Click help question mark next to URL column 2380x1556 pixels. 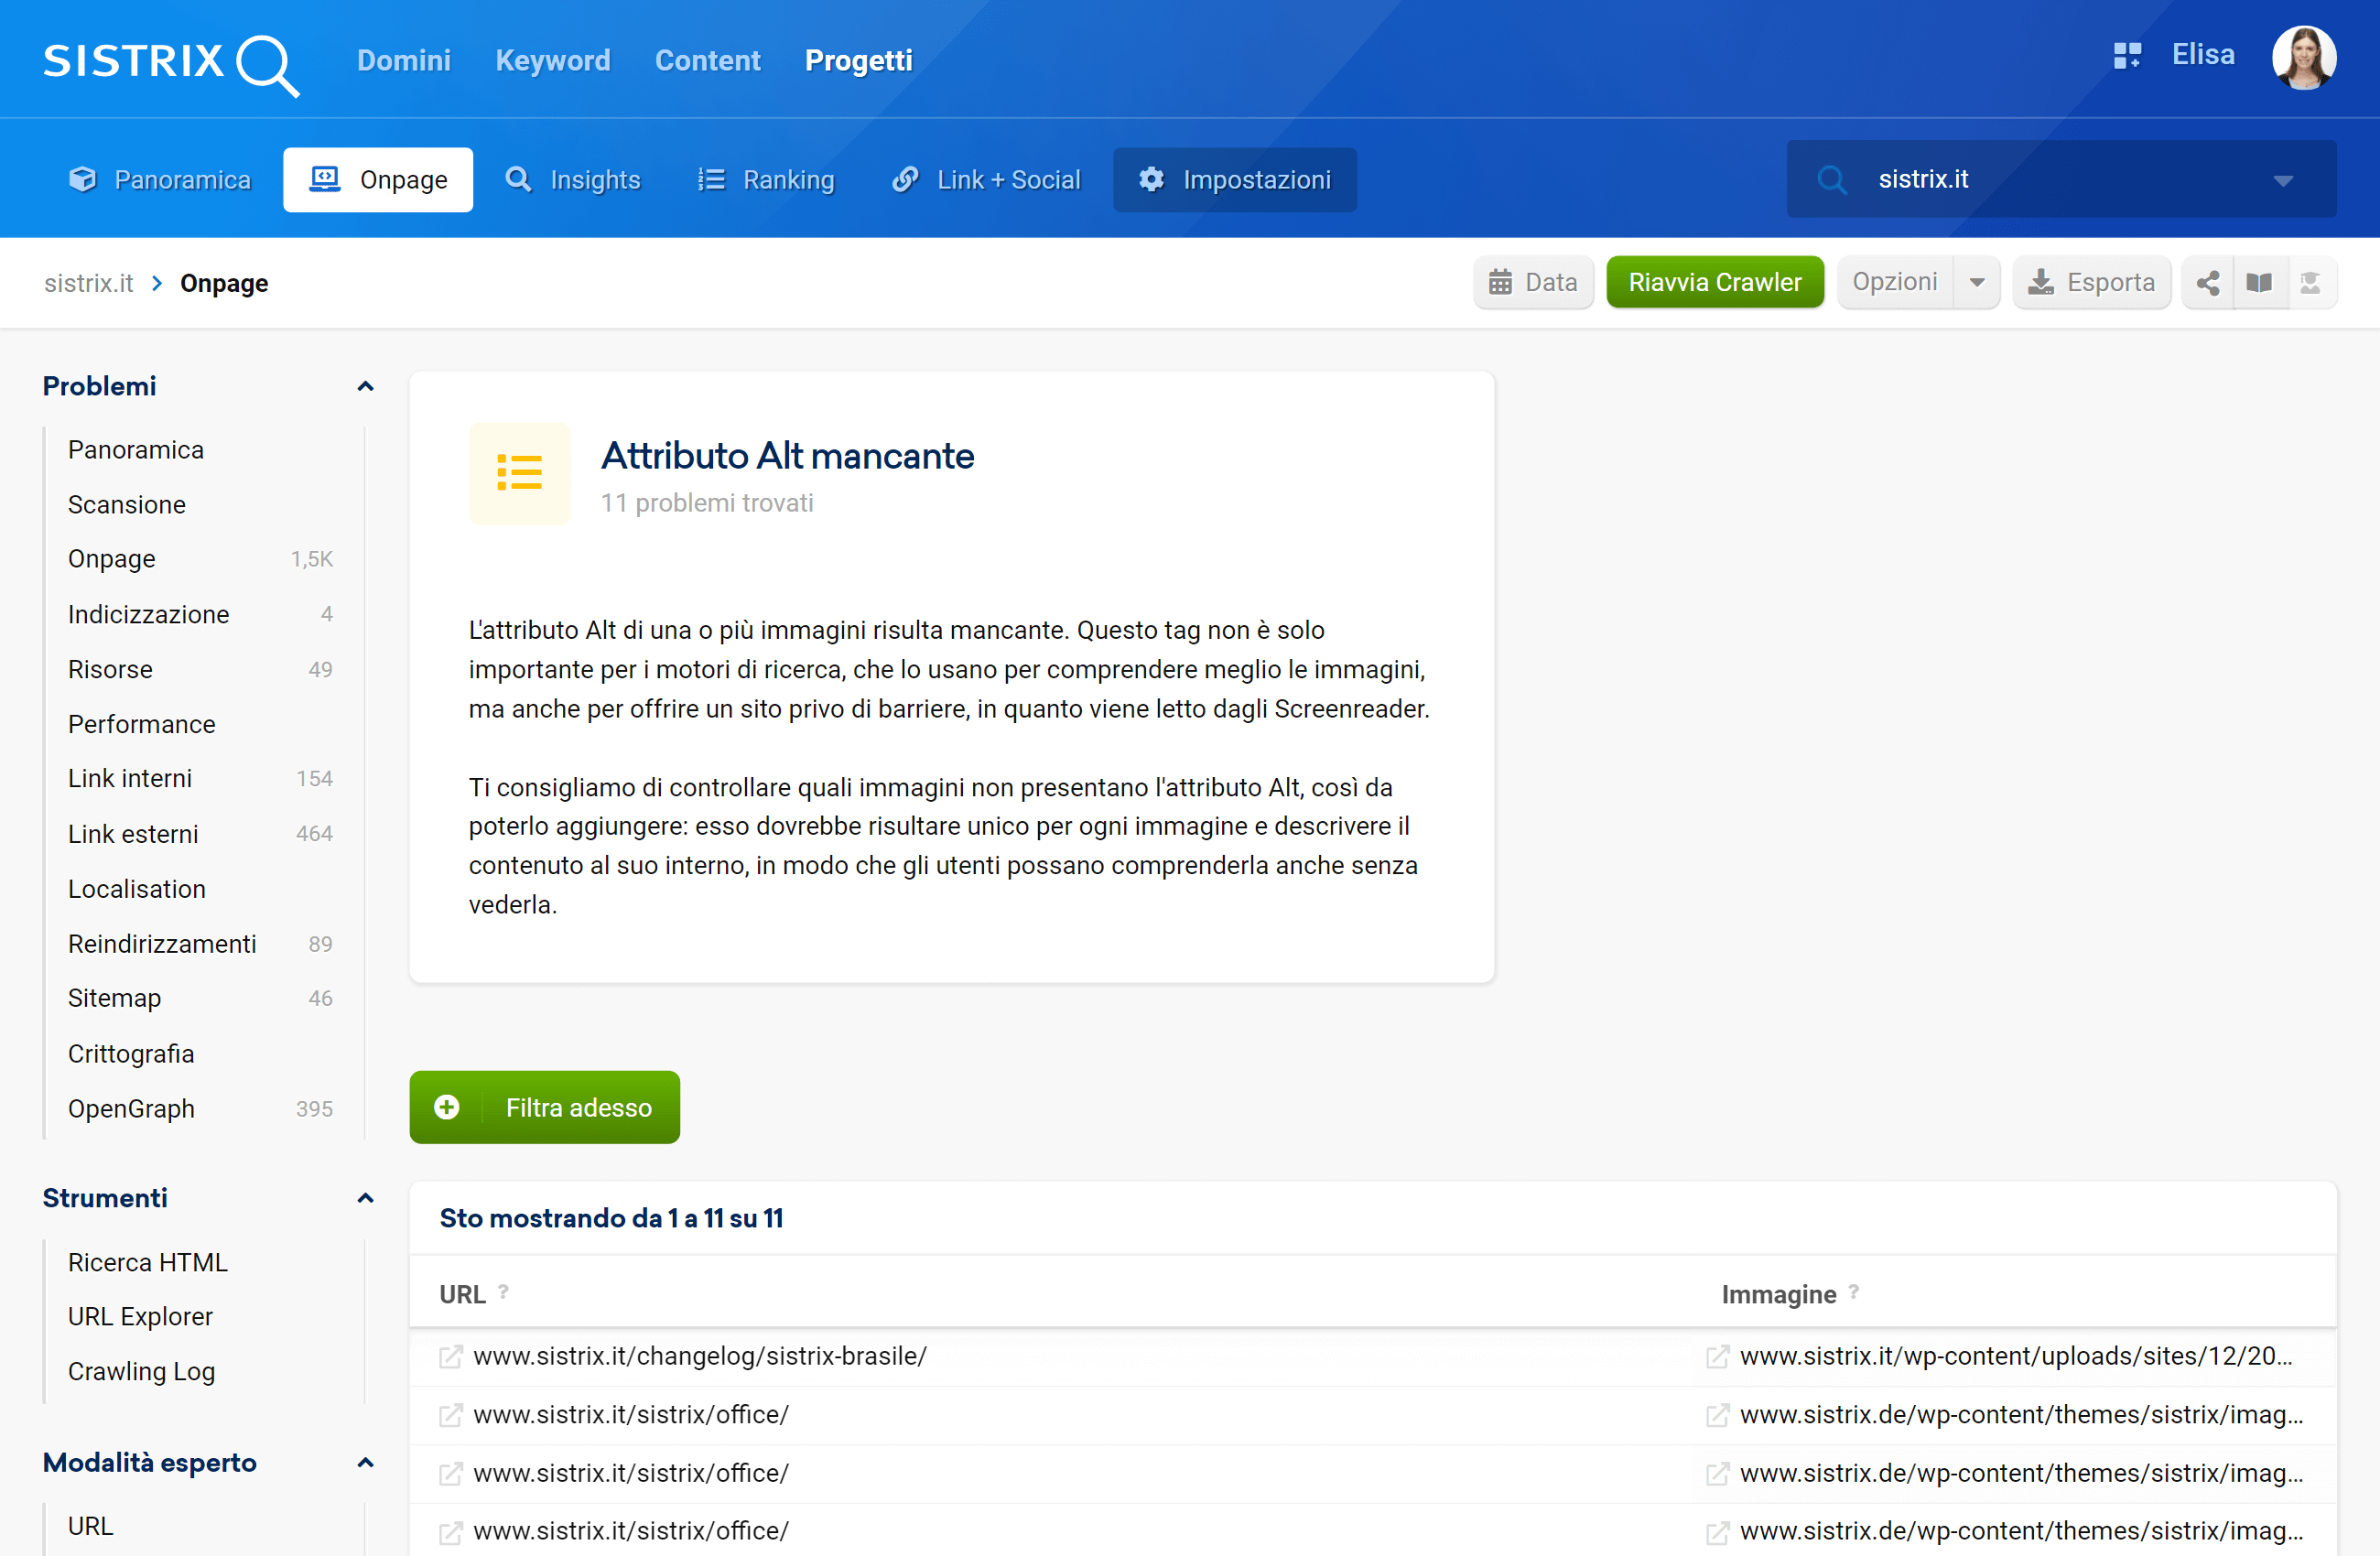504,1291
